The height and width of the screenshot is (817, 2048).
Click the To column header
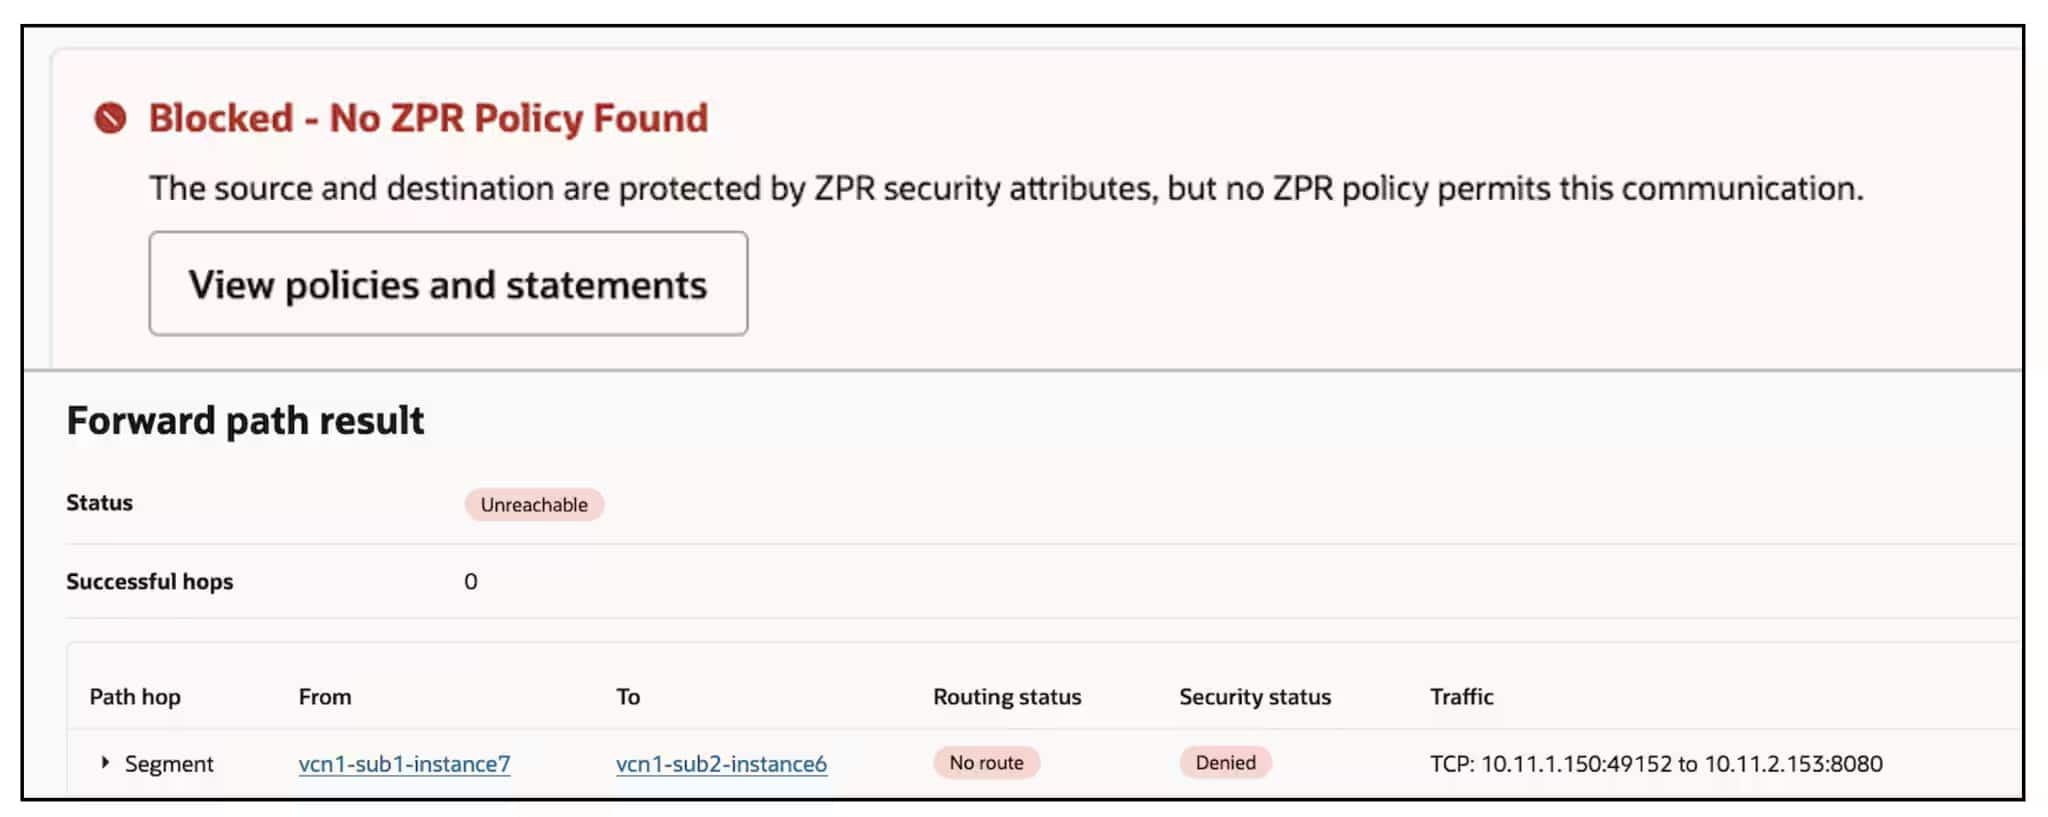(628, 697)
